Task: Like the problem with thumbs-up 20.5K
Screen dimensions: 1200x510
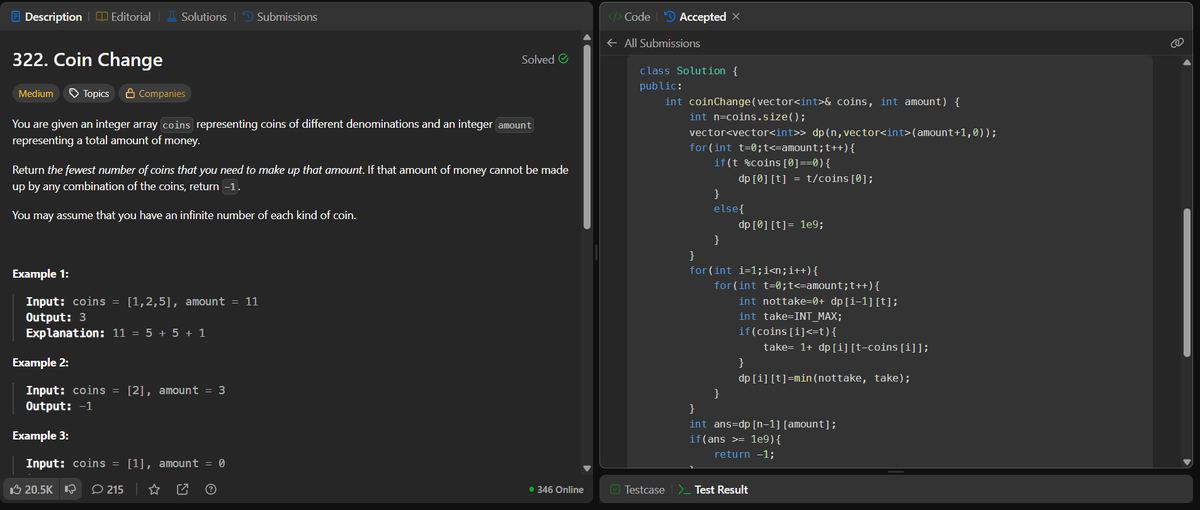Action: [31, 490]
